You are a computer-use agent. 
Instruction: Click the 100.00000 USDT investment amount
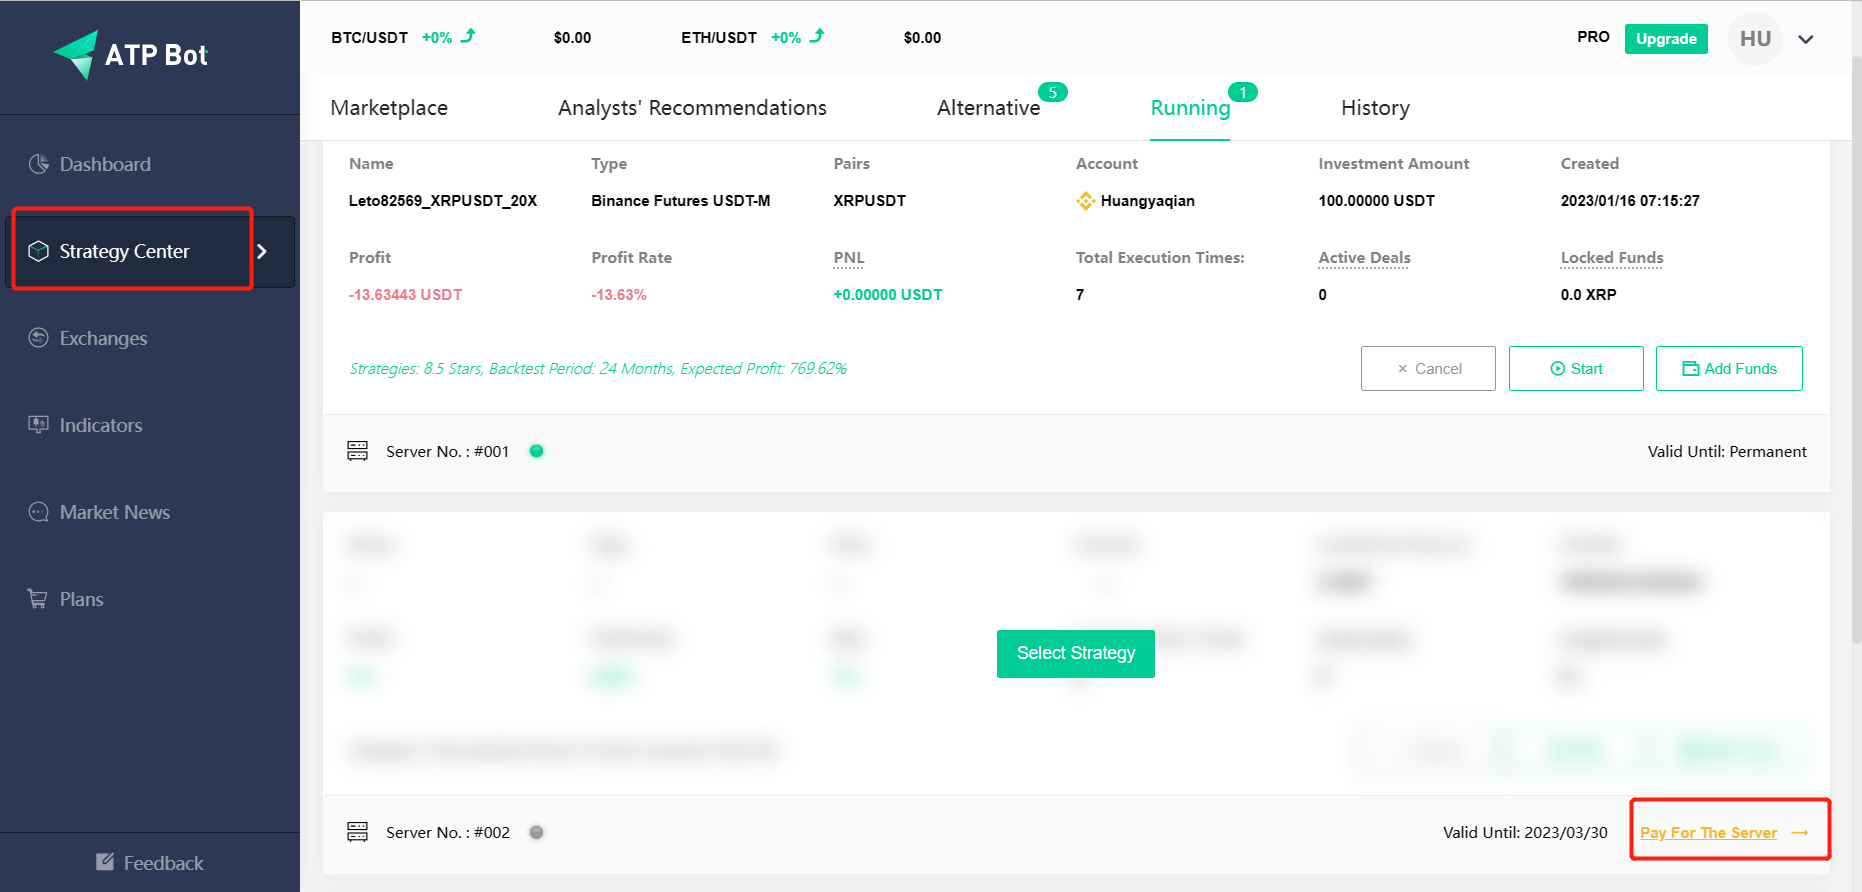(x=1376, y=201)
